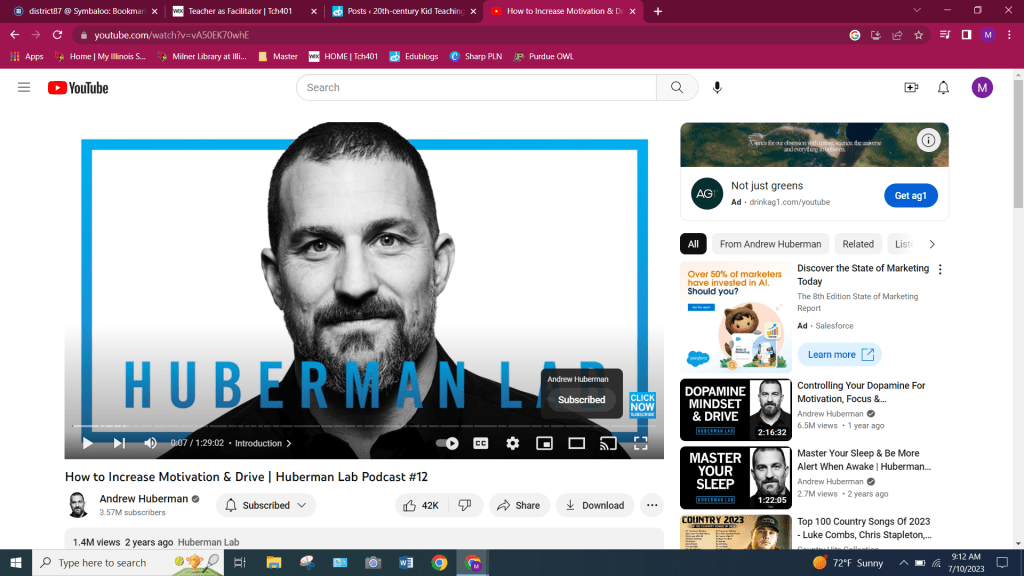1024x576 pixels.
Task: Bookmark this page with the star
Action: point(919,35)
